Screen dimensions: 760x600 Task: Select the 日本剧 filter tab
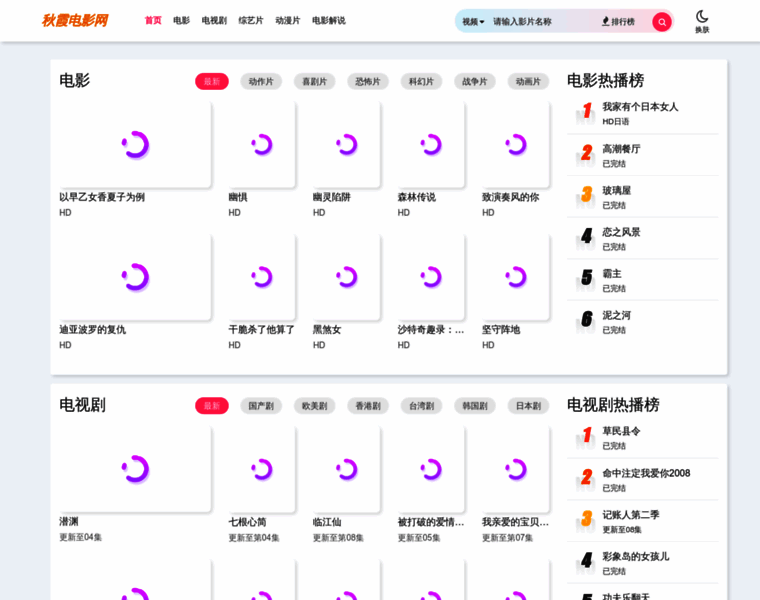tap(528, 406)
